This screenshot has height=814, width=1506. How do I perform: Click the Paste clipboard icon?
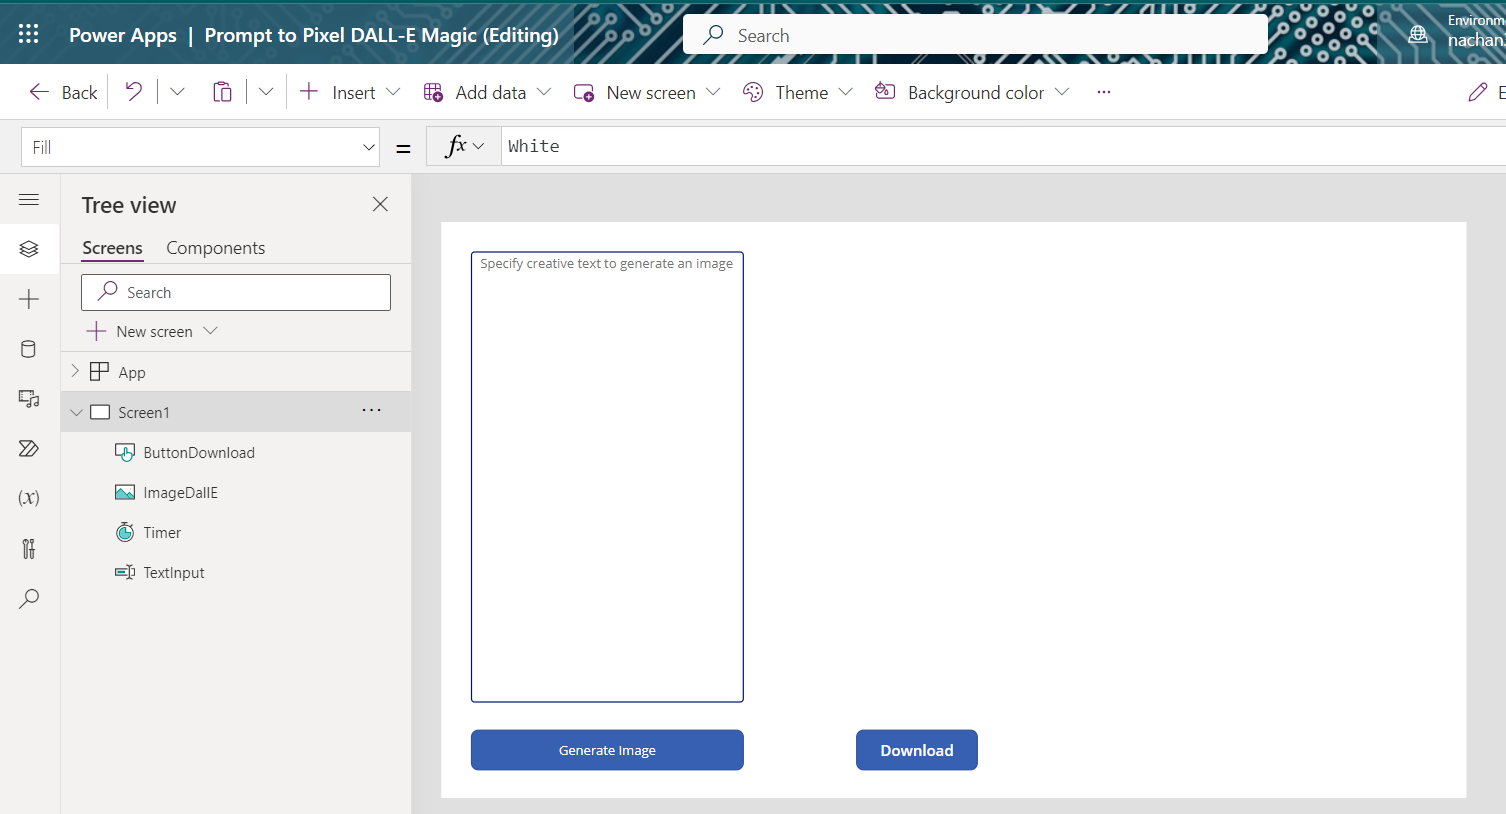point(222,92)
